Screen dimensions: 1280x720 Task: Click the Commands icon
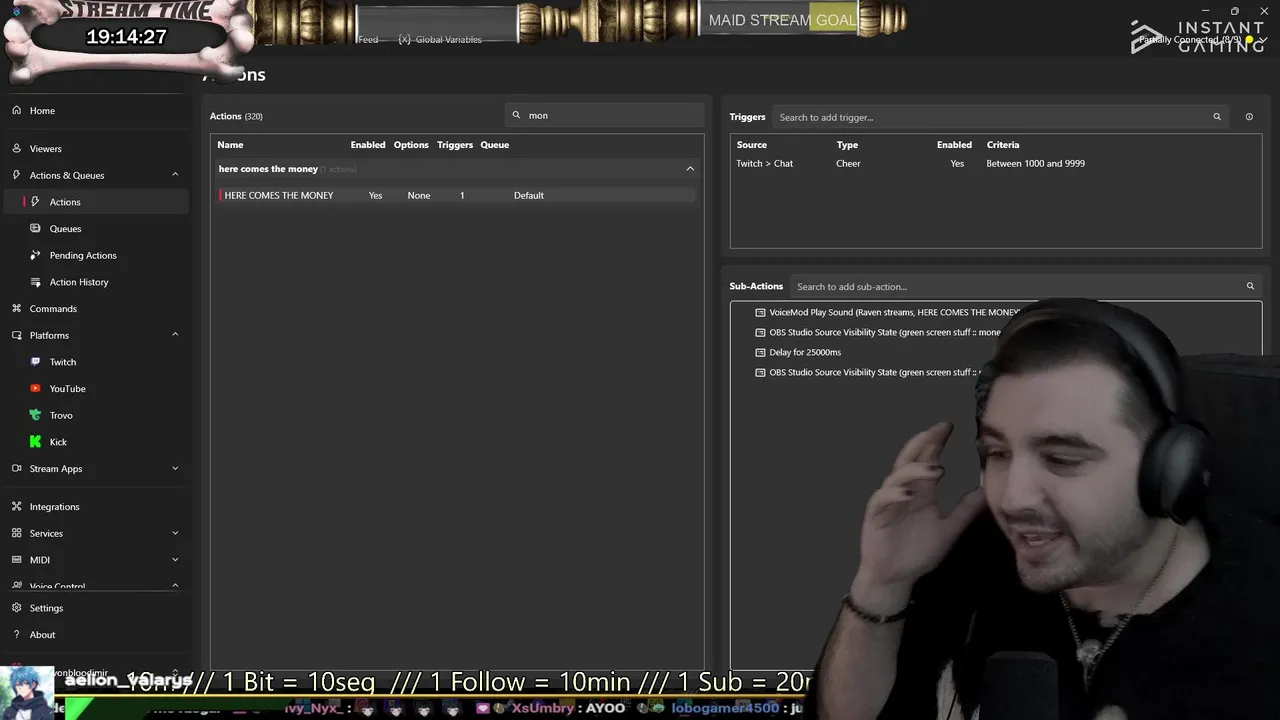pyautogui.click(x=16, y=309)
